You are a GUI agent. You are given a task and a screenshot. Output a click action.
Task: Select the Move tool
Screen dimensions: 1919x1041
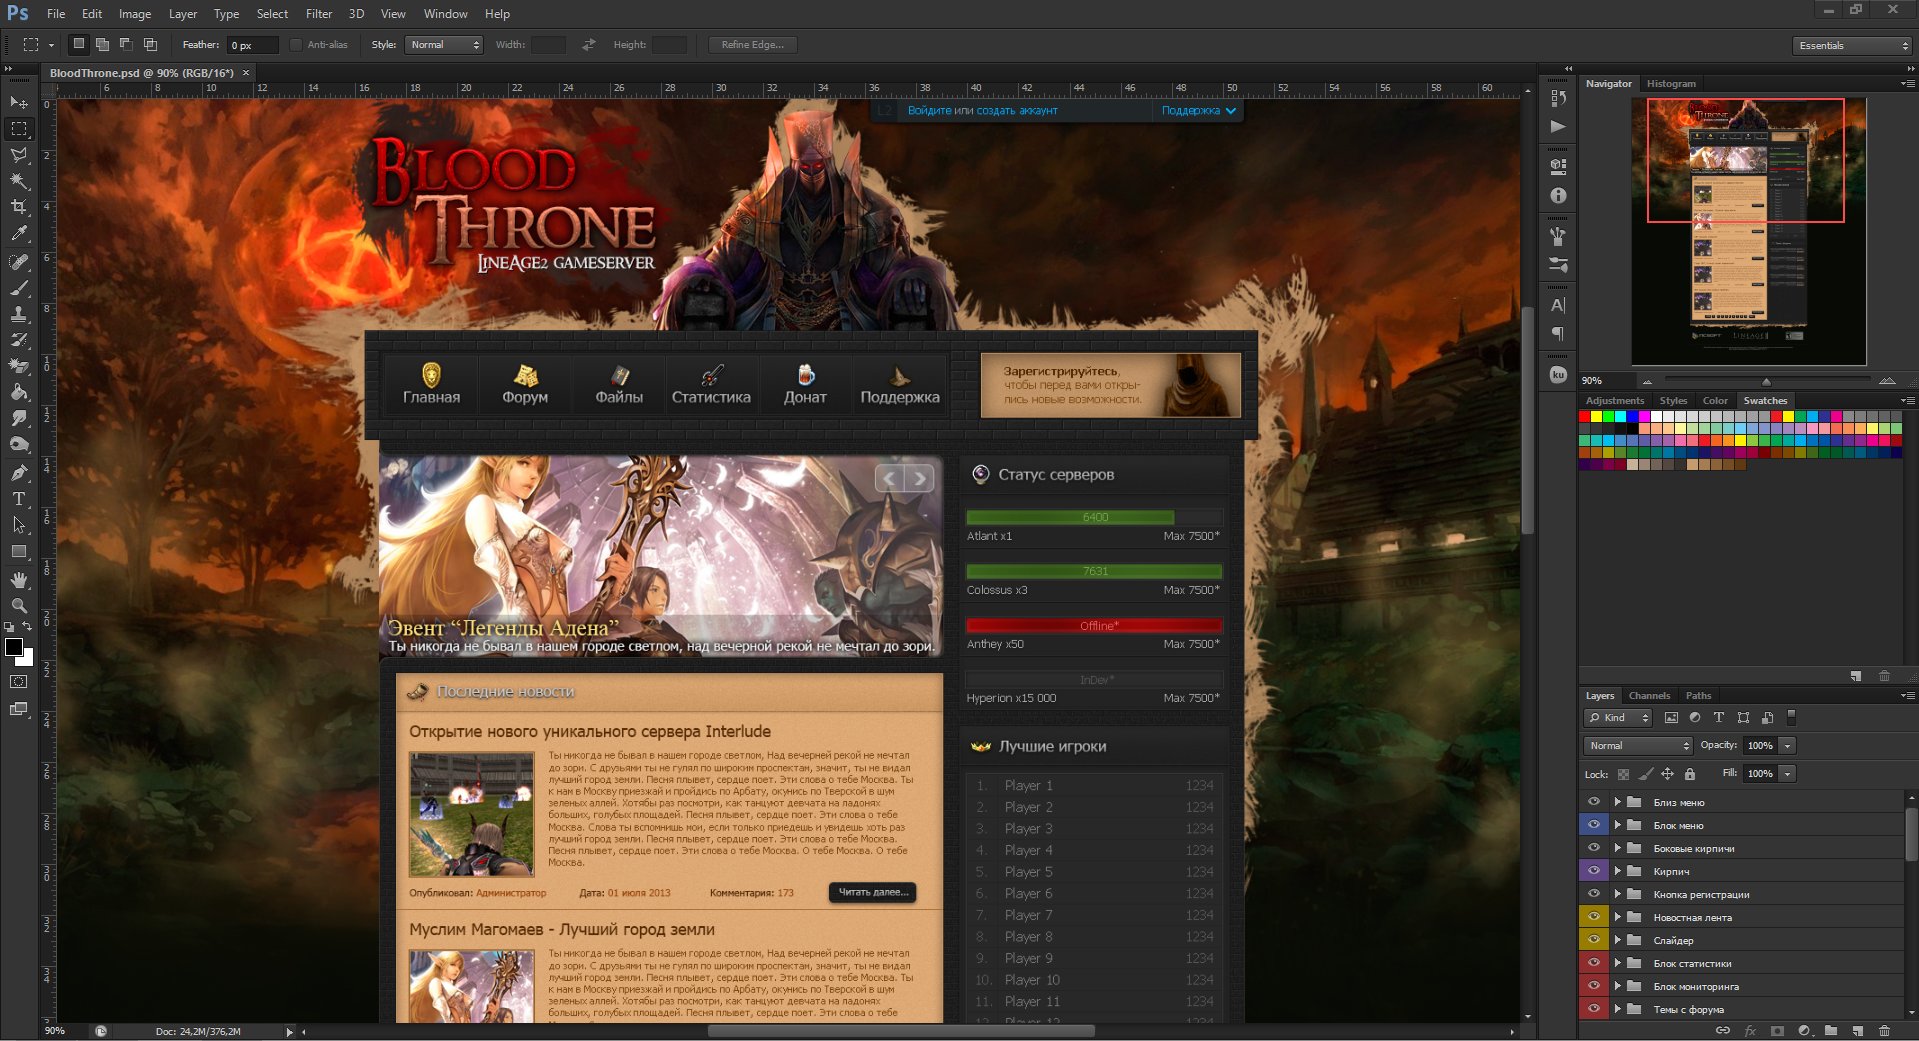click(19, 103)
